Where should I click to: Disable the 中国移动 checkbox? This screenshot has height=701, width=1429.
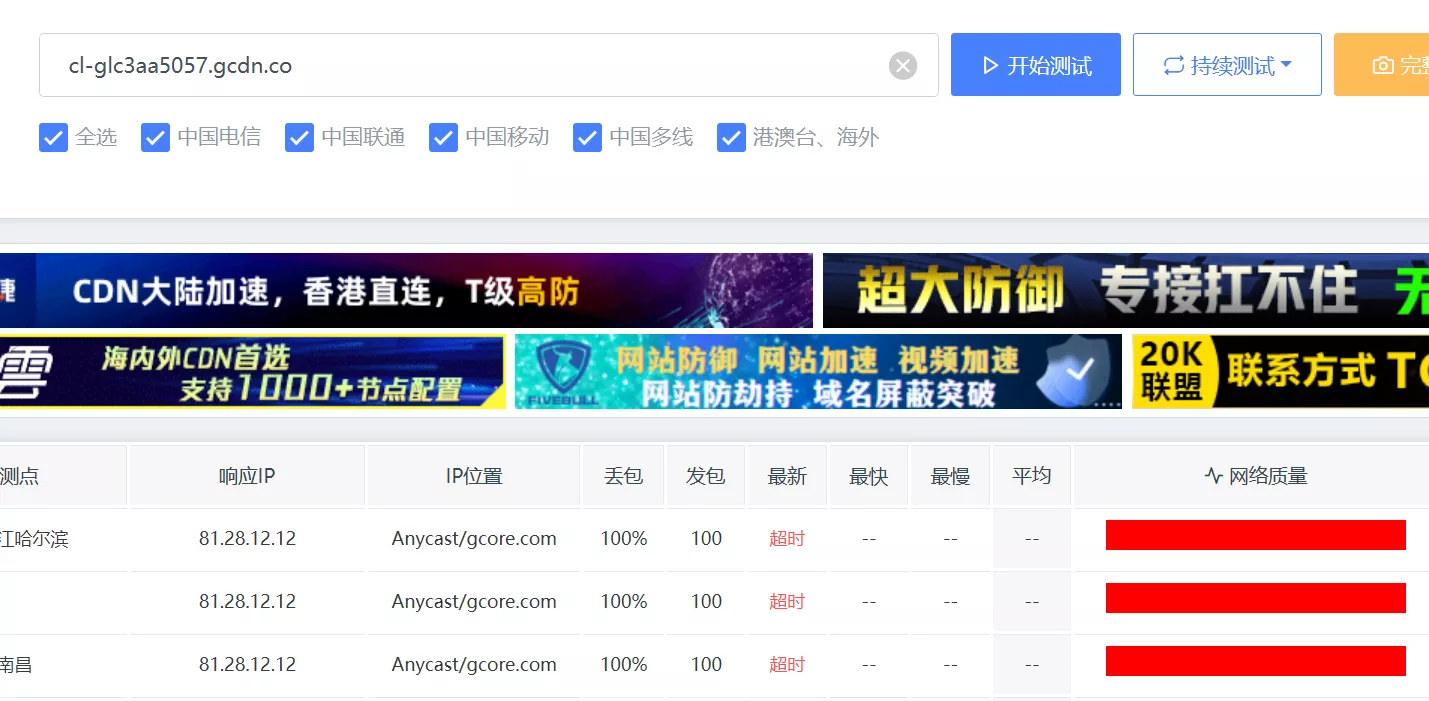pyautogui.click(x=443, y=138)
